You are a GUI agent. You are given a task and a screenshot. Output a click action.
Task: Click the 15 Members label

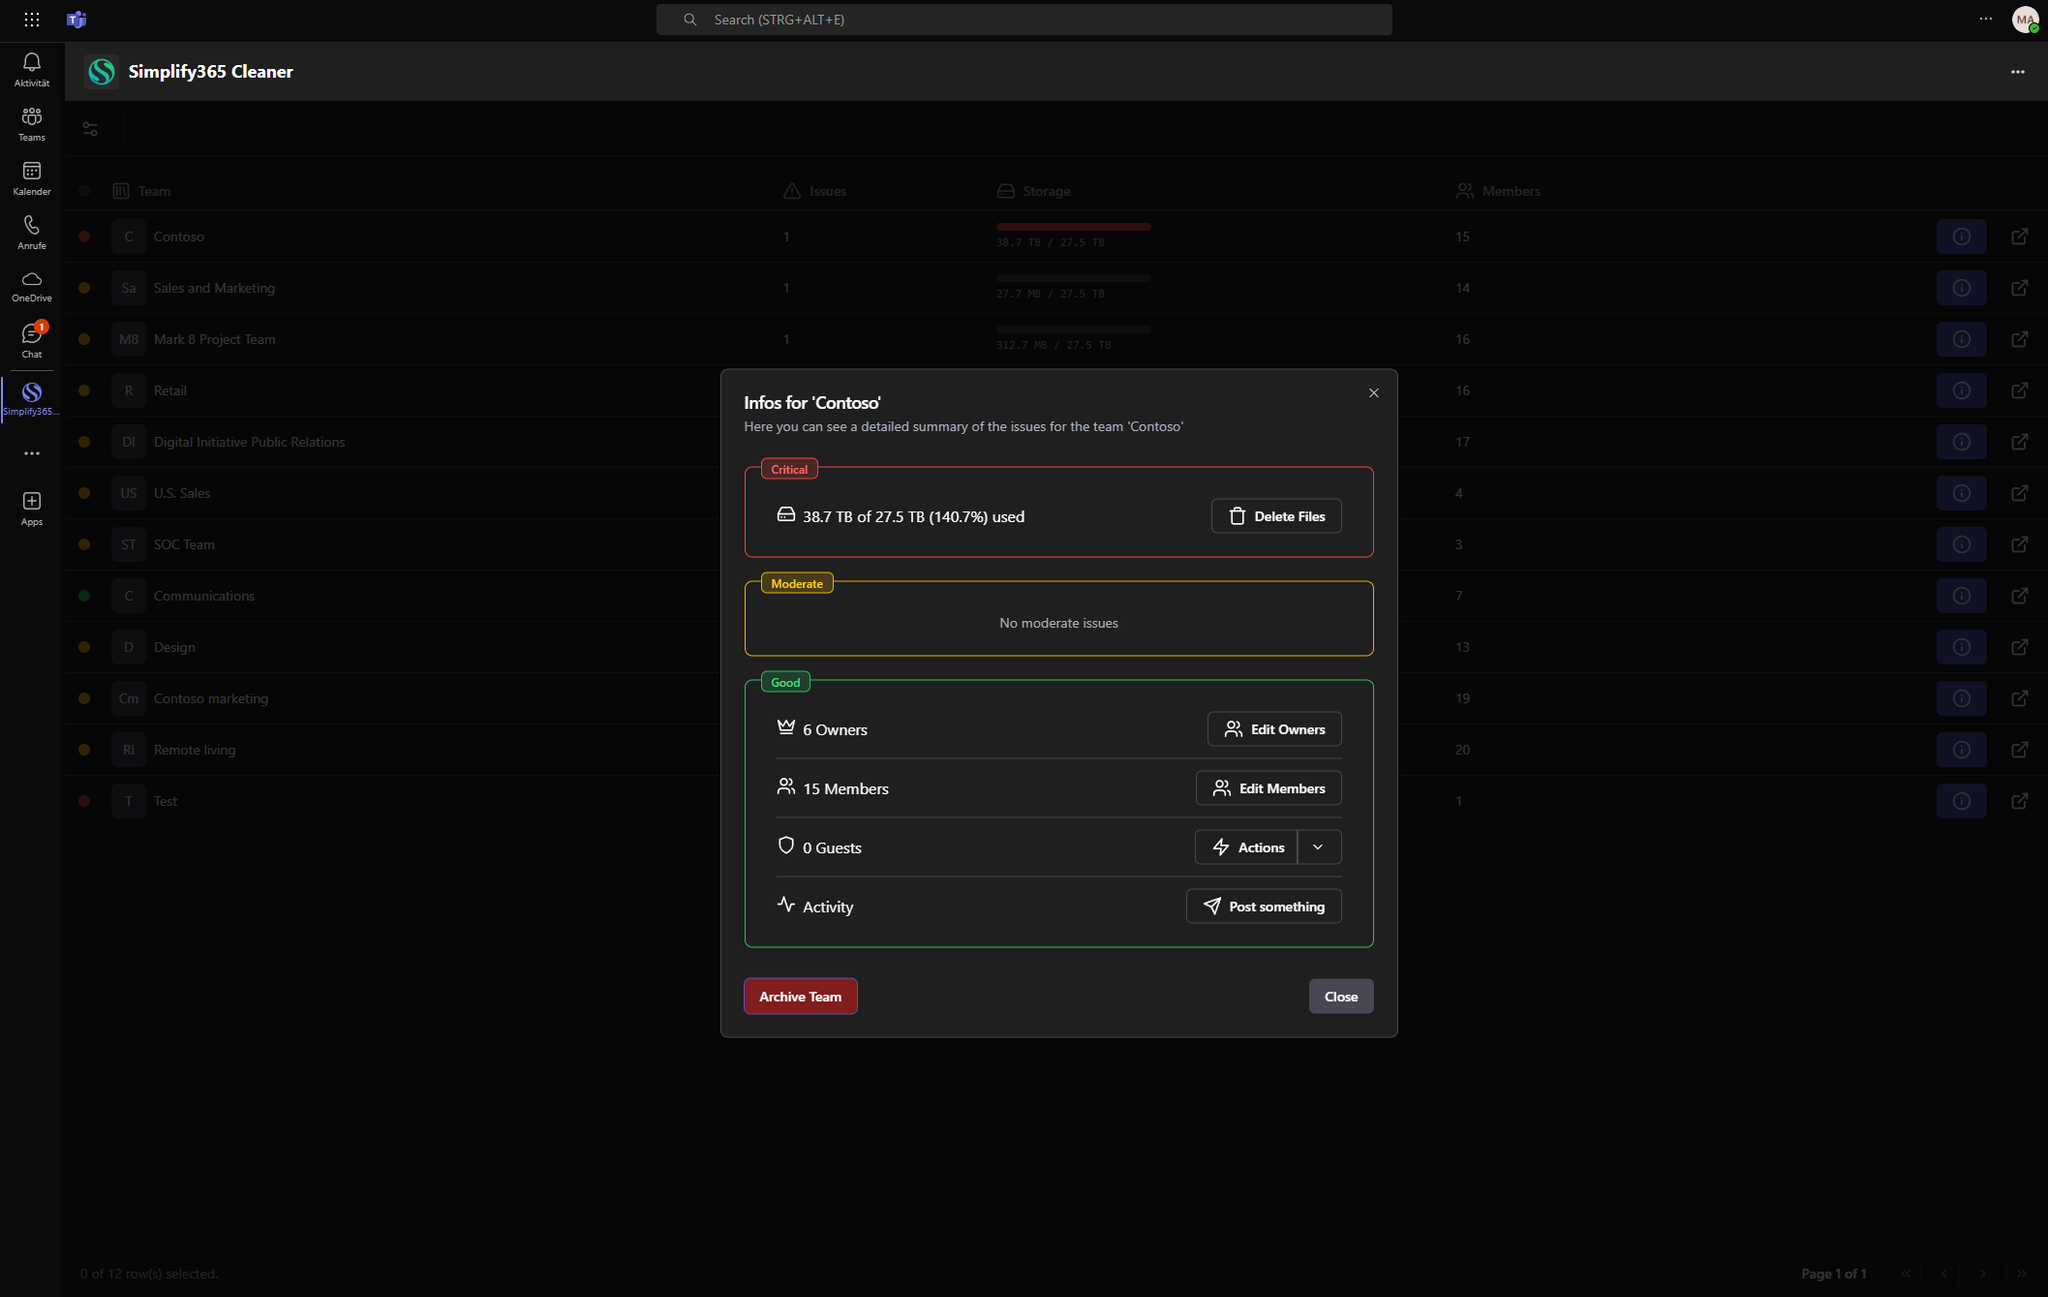[x=845, y=789]
